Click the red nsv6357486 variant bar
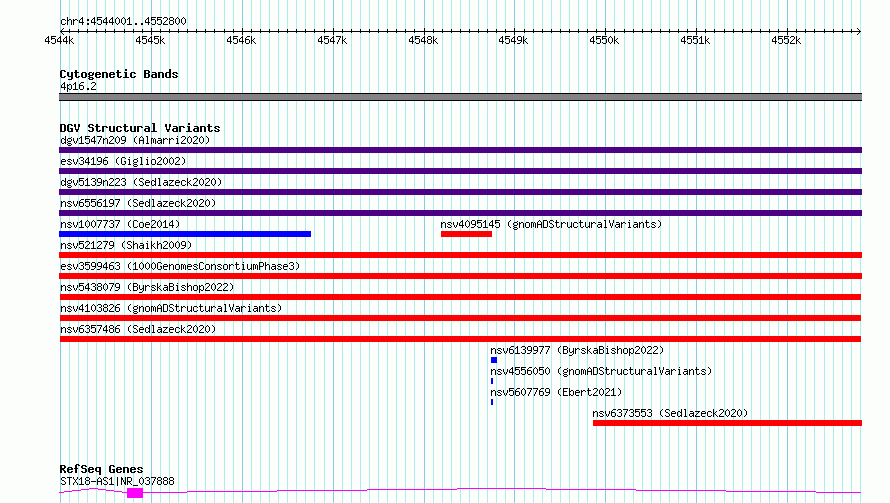 [x=460, y=339]
